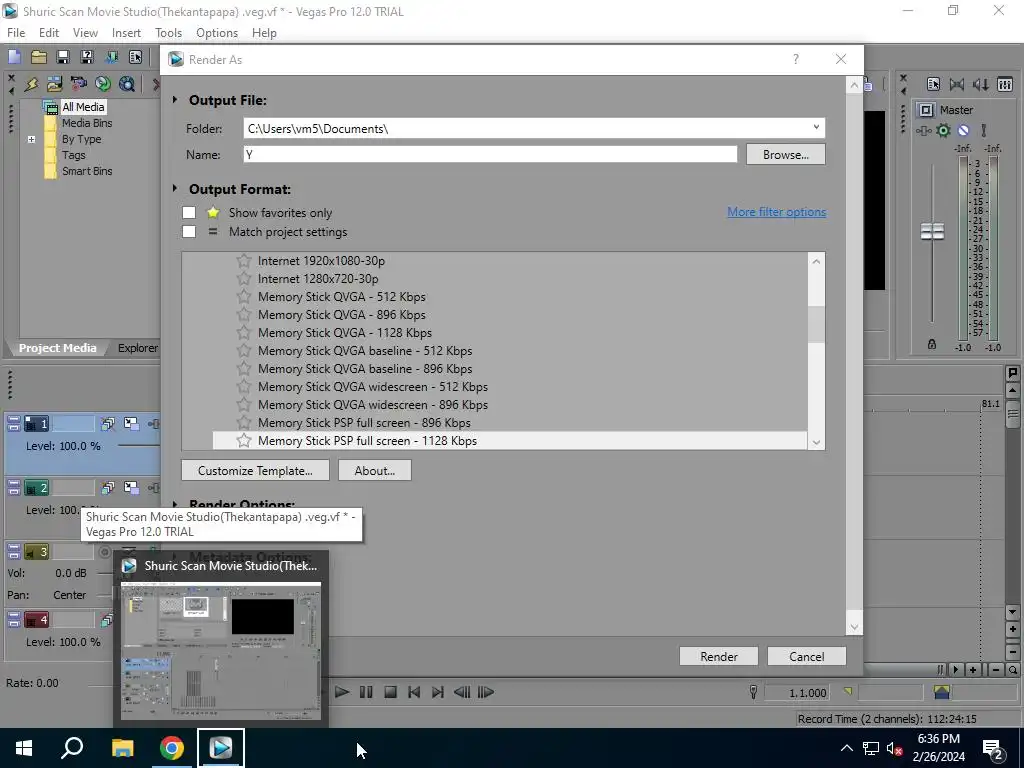
Task: Click the Properties icon in the main toolbar
Action: point(135,57)
